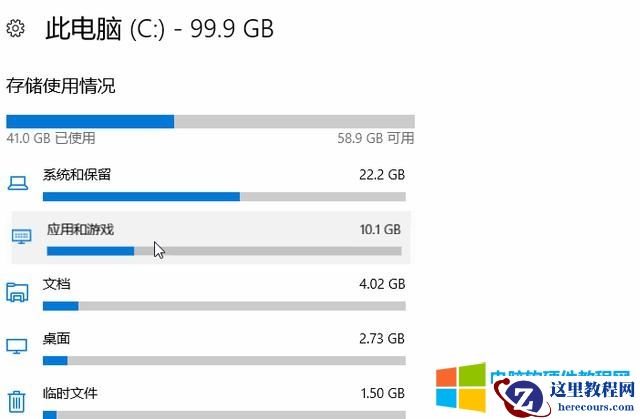The height and width of the screenshot is (419, 640).
Task: Click the overall C: drive usage bar
Action: (x=210, y=121)
